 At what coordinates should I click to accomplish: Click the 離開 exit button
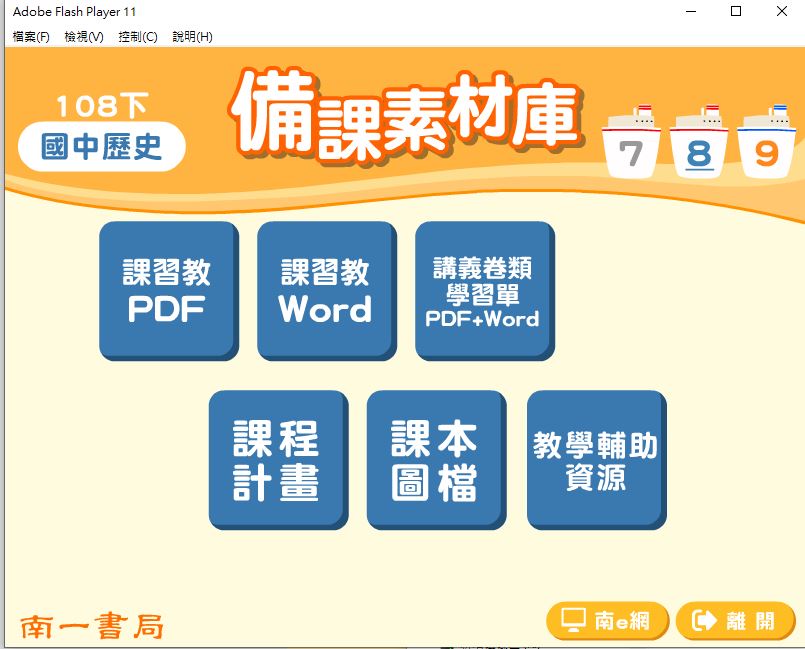735,621
